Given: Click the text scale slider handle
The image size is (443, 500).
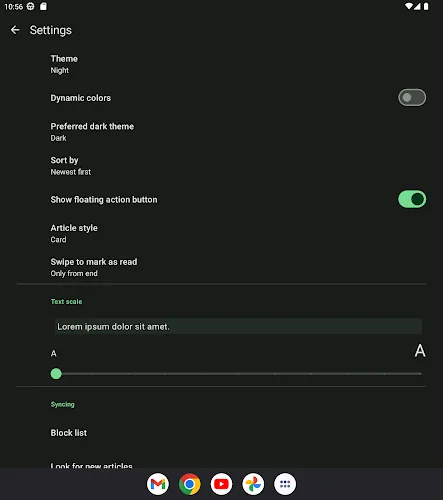Looking at the screenshot, I should pyautogui.click(x=56, y=374).
